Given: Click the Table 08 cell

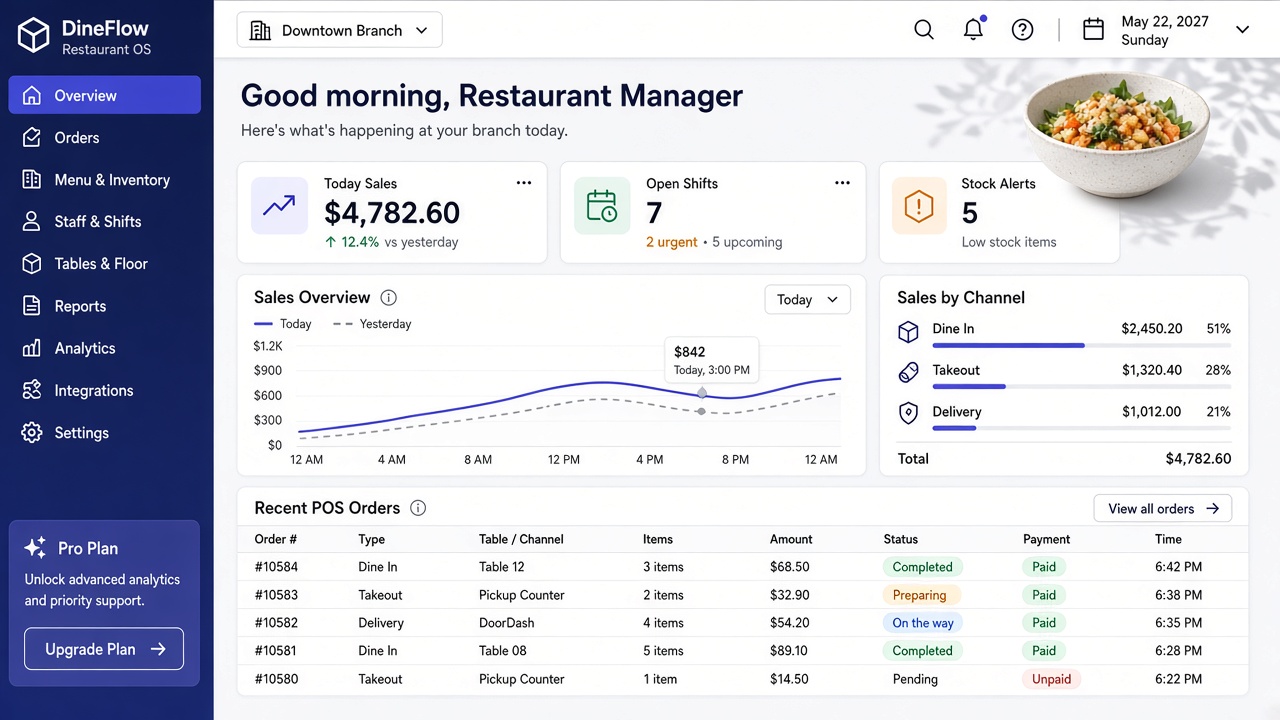Looking at the screenshot, I should coord(502,651).
